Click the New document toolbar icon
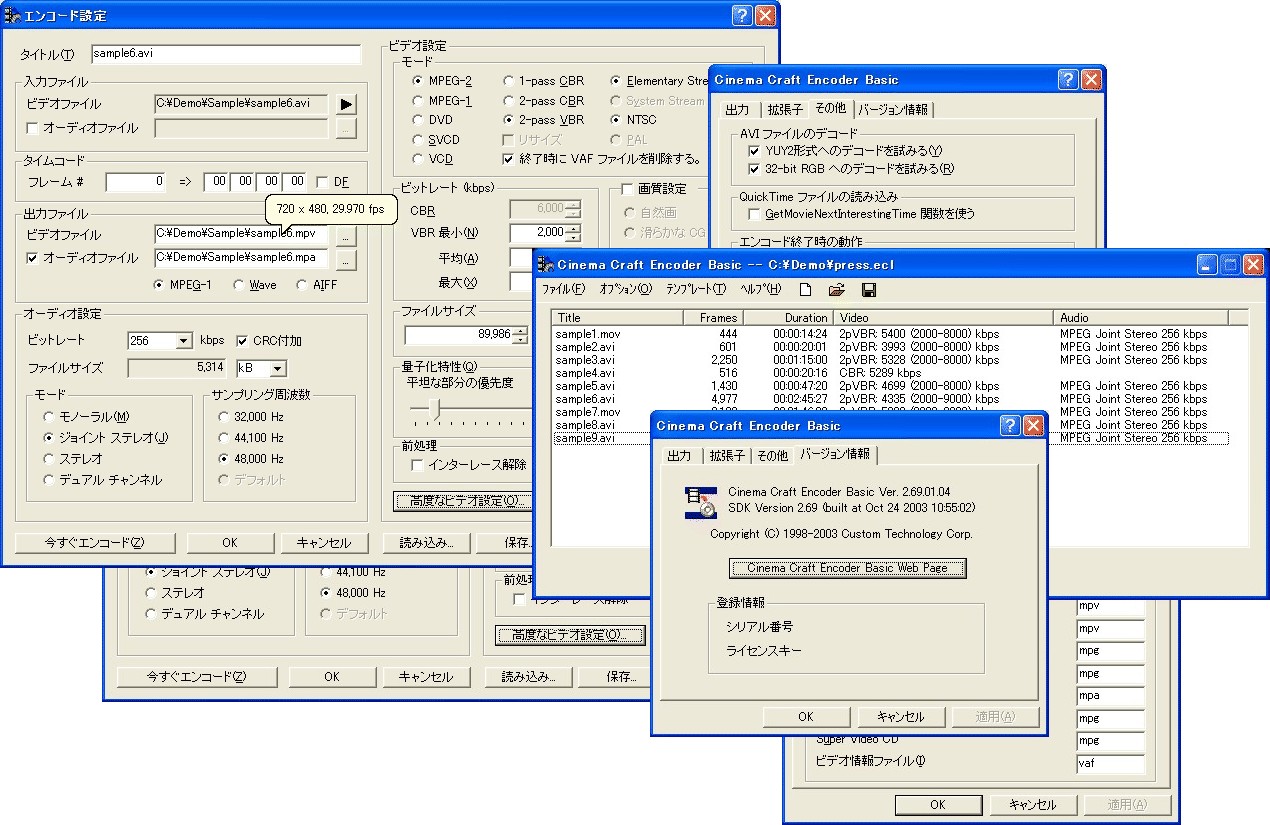Viewport: 1270px width, 825px height. (805, 290)
